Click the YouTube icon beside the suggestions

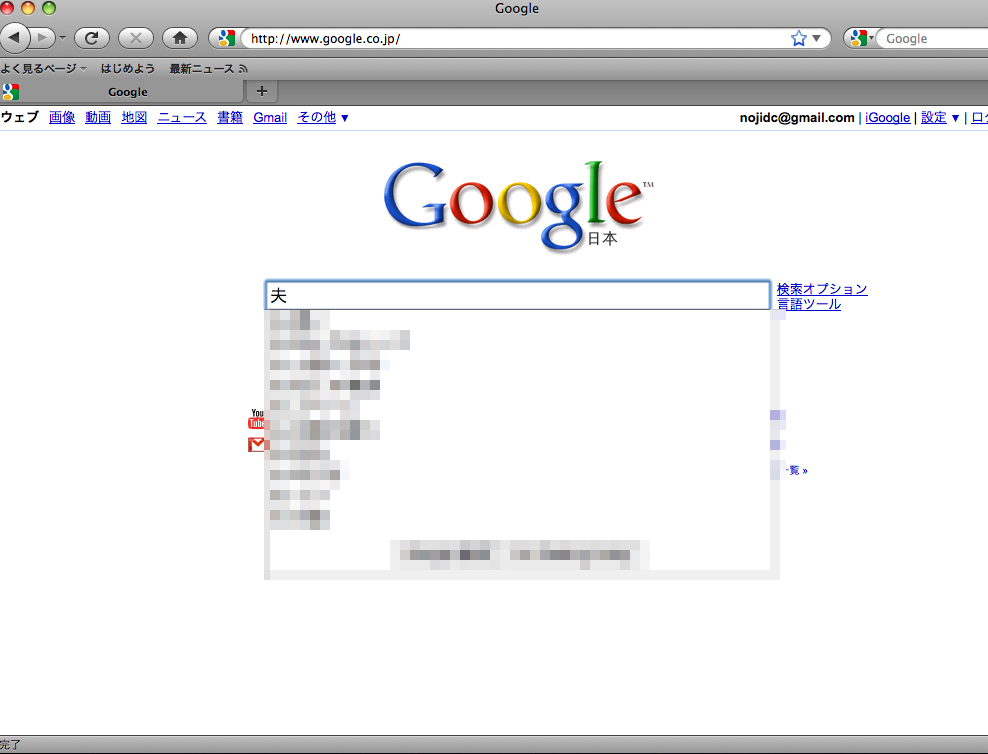pos(256,418)
